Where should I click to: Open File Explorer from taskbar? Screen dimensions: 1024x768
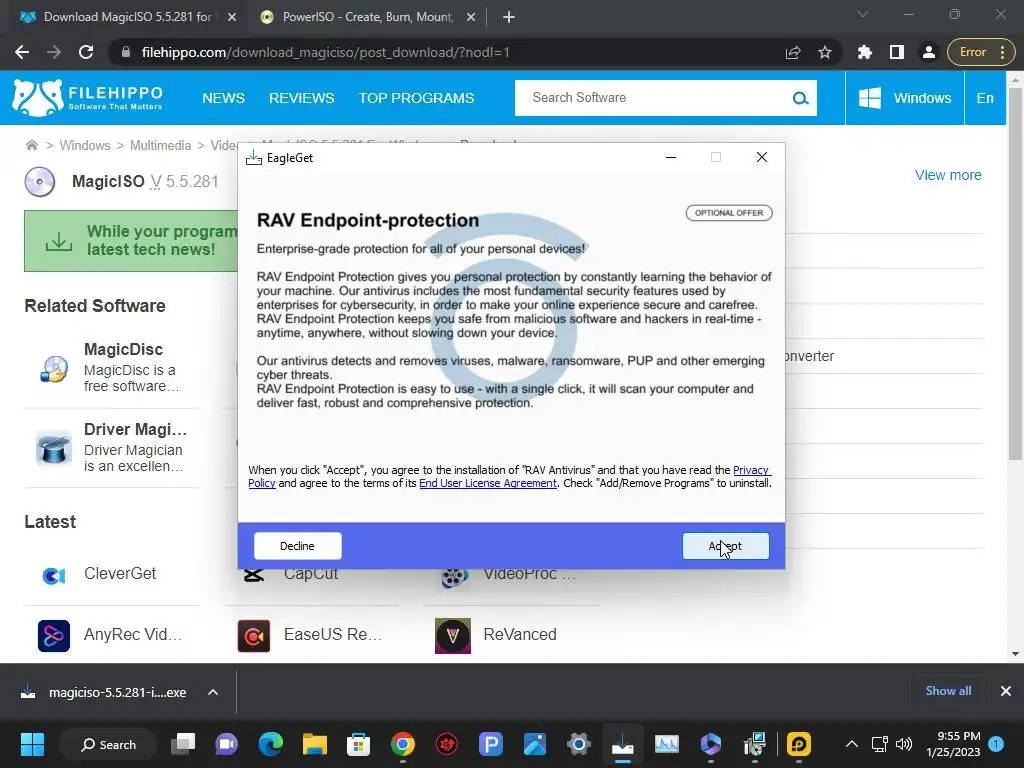click(314, 744)
